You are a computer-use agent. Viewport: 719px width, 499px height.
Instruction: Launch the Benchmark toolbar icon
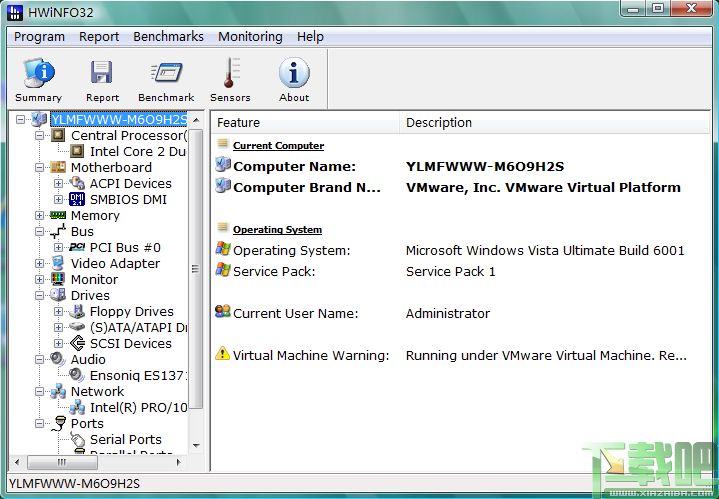tap(166, 72)
